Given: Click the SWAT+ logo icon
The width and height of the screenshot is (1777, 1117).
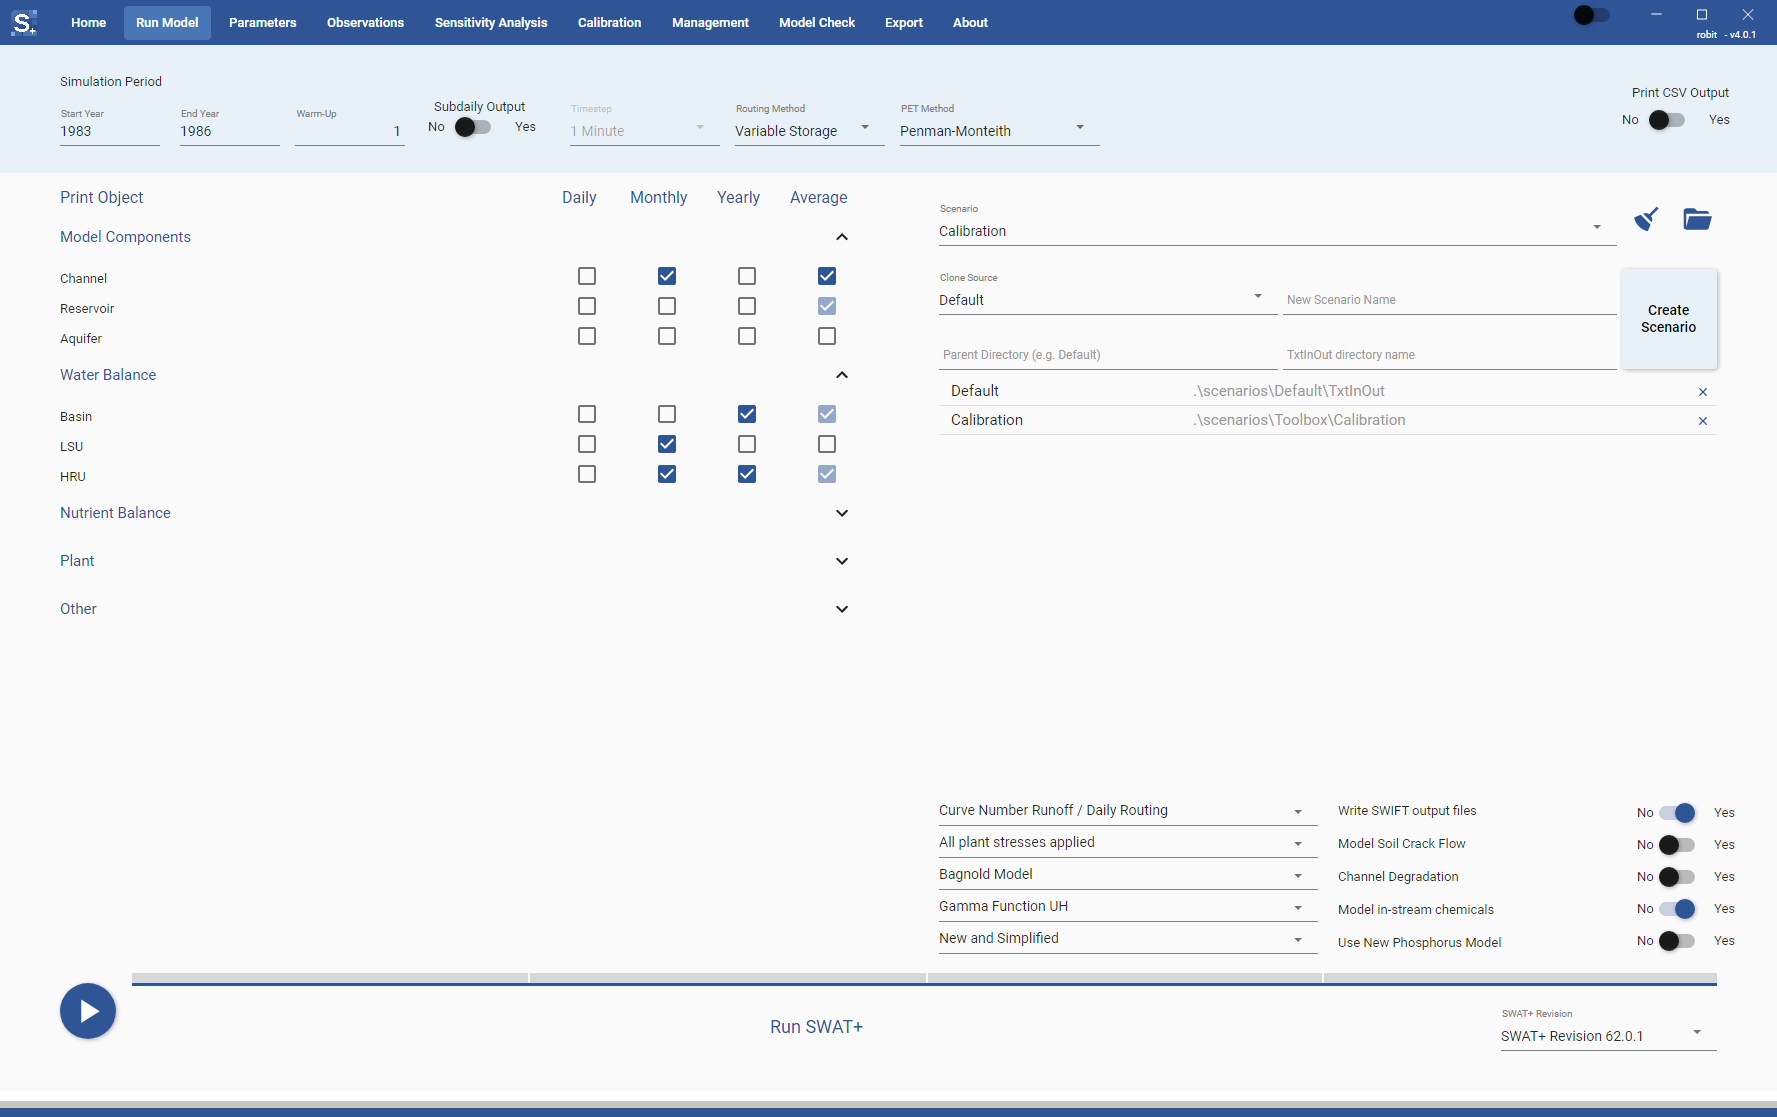Looking at the screenshot, I should [x=24, y=22].
